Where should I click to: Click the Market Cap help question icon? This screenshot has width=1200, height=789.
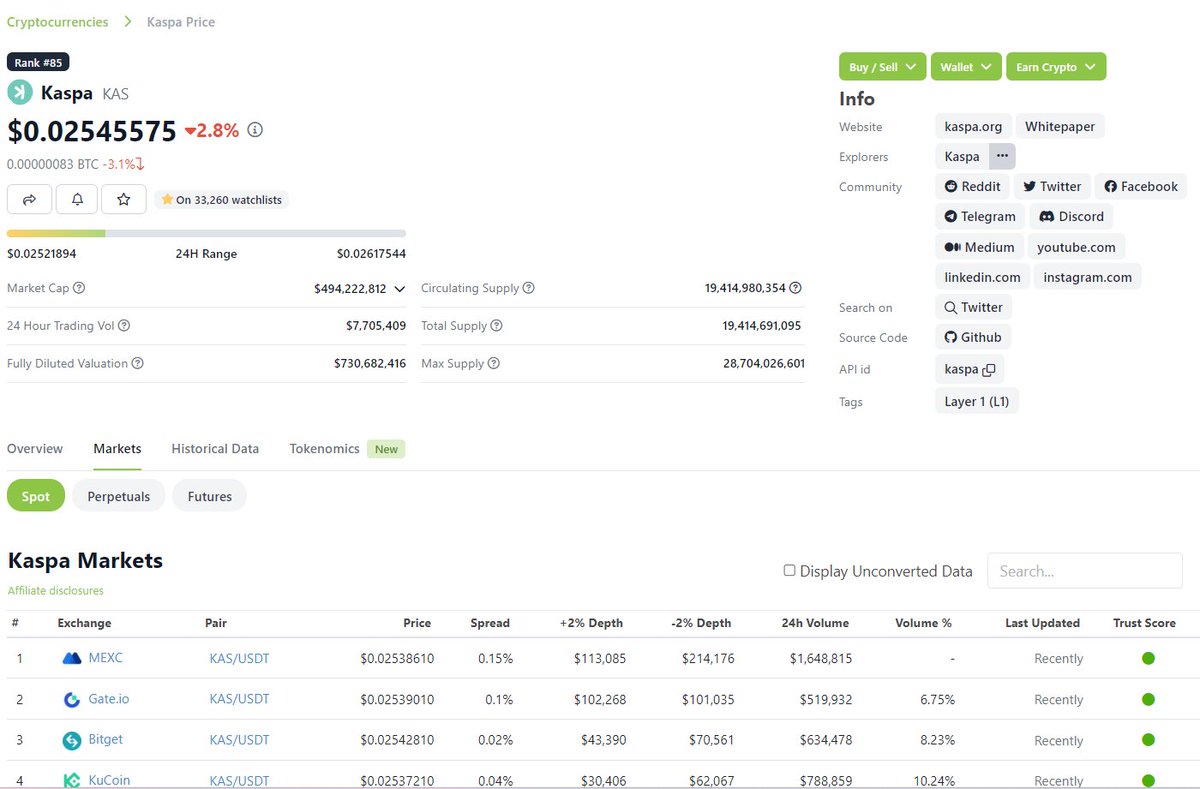[79, 288]
